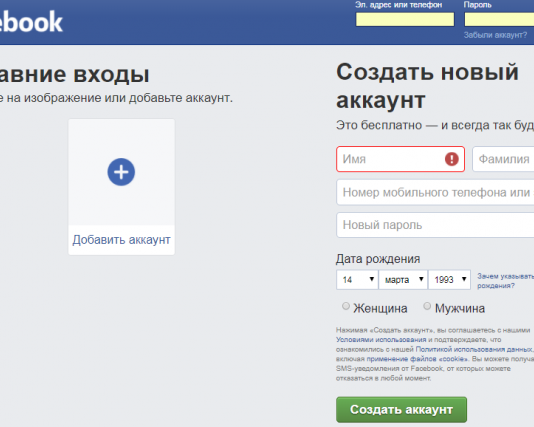
Task: Focus the Фамилия last name field
Action: click(x=503, y=159)
